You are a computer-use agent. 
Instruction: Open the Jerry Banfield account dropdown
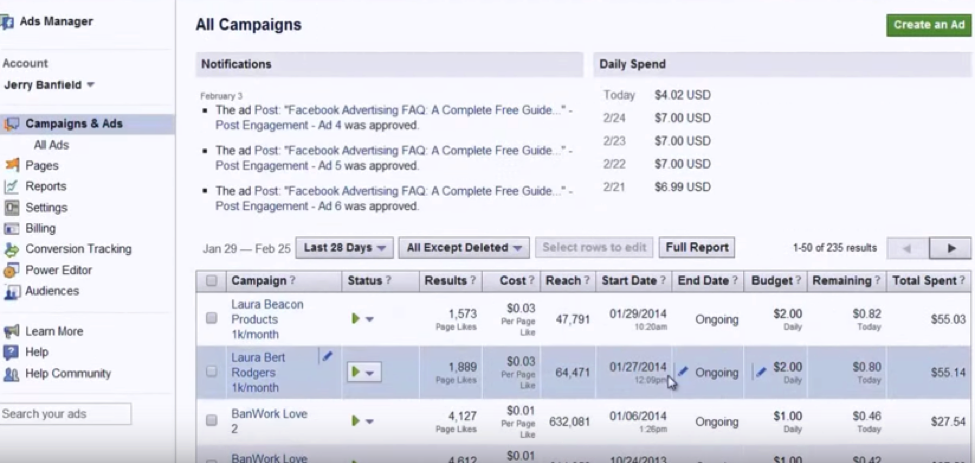tap(49, 85)
